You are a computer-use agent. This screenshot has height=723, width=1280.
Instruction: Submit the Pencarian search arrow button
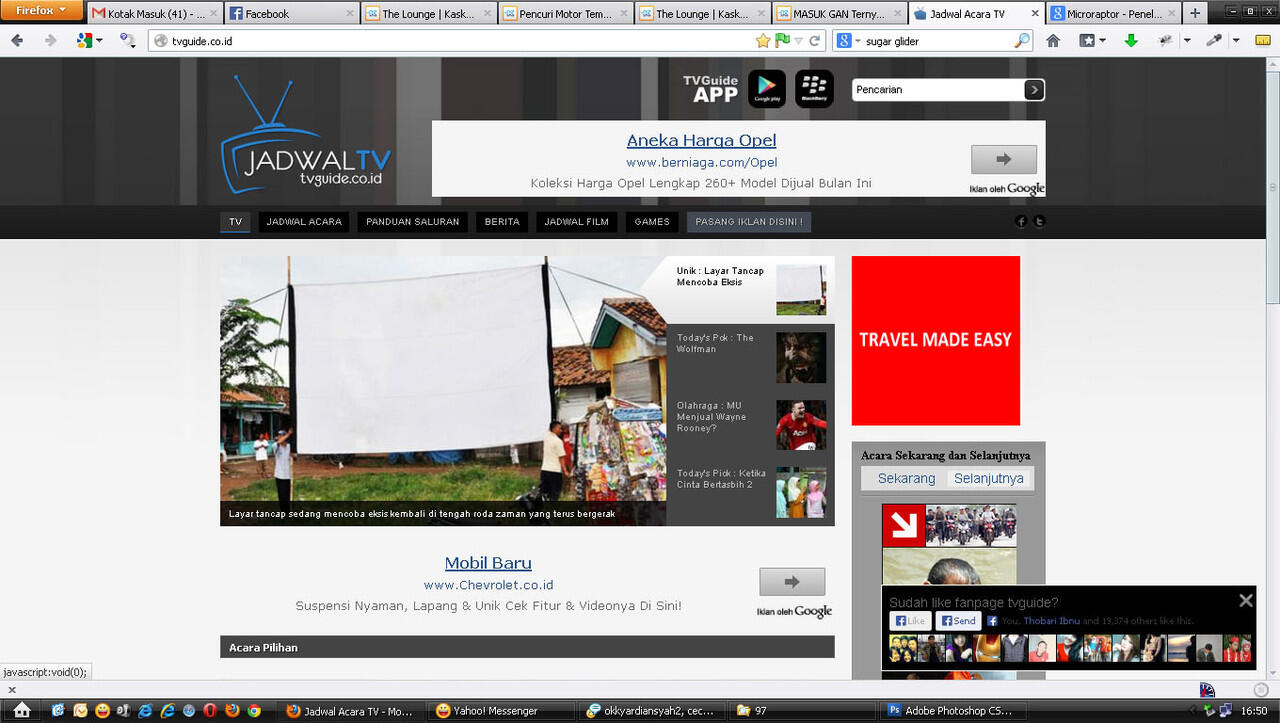pyautogui.click(x=1034, y=90)
